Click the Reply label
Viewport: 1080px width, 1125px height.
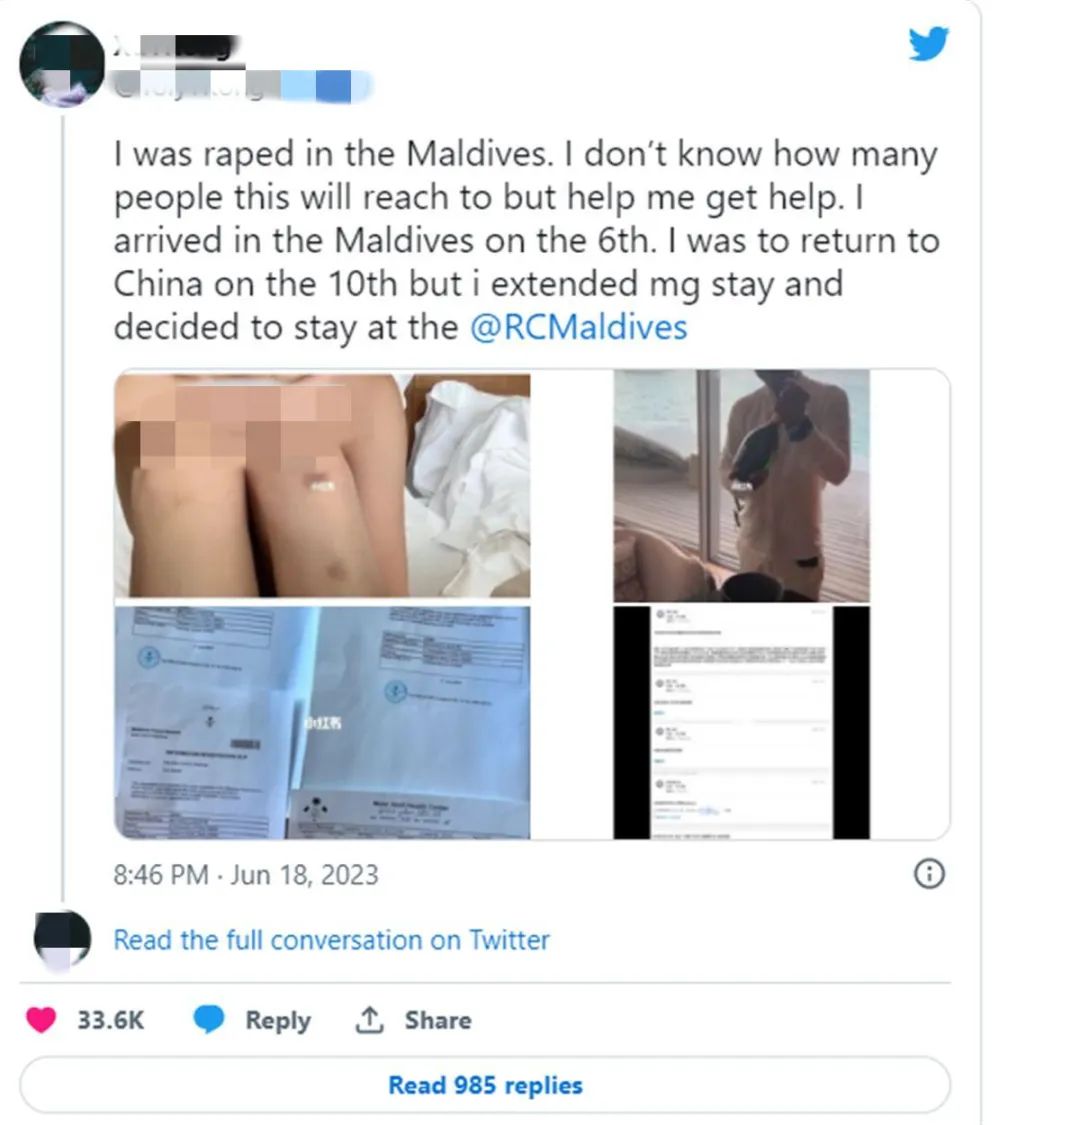[x=278, y=1020]
